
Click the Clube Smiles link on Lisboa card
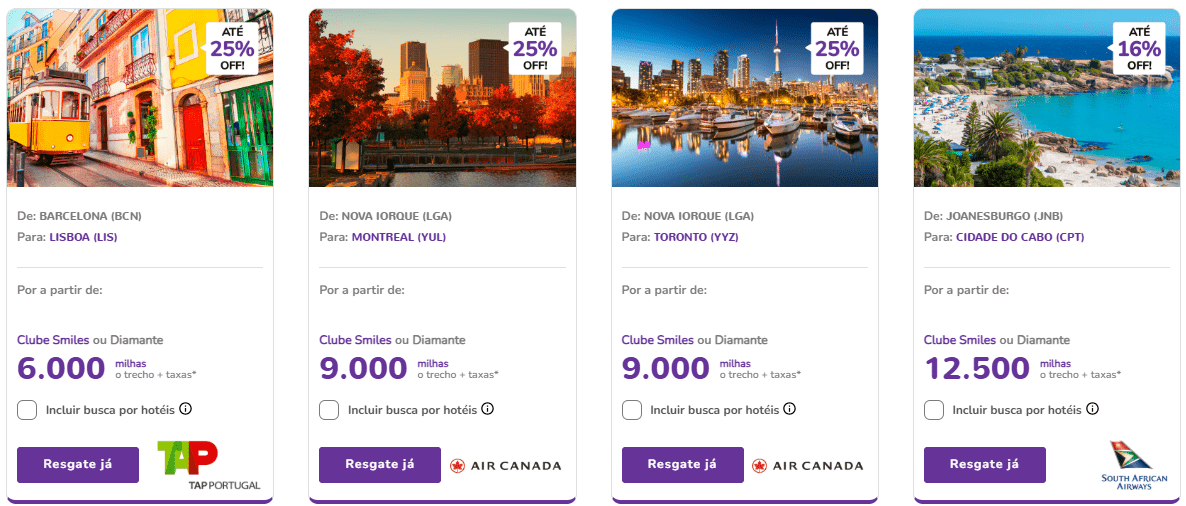pyautogui.click(x=55, y=340)
